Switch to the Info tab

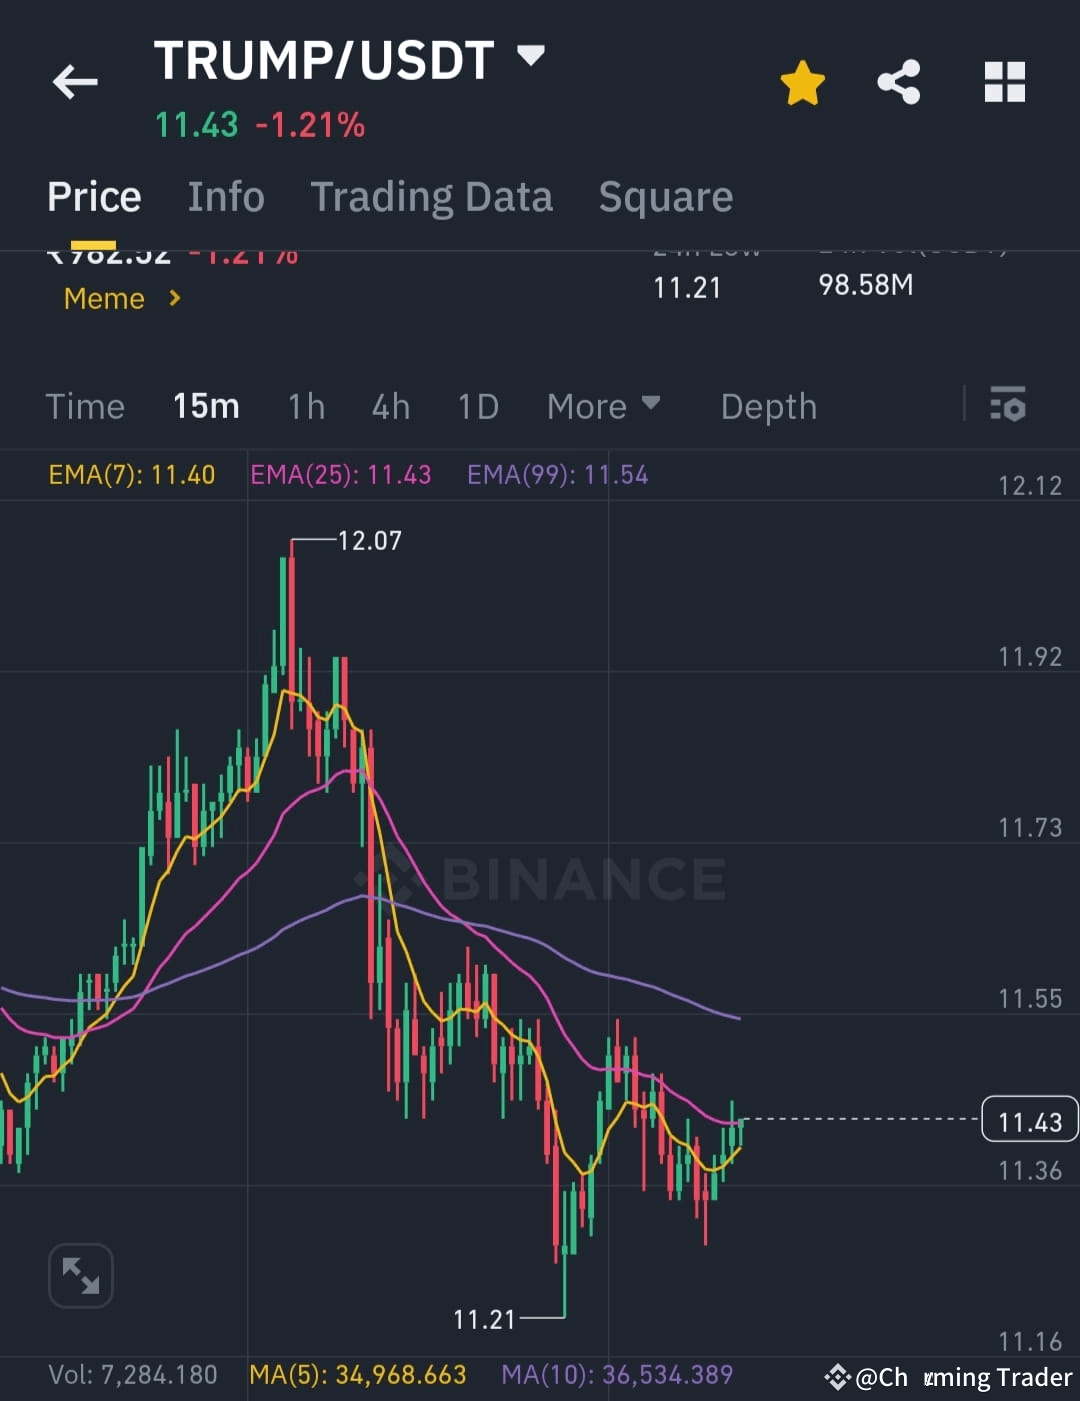click(226, 196)
